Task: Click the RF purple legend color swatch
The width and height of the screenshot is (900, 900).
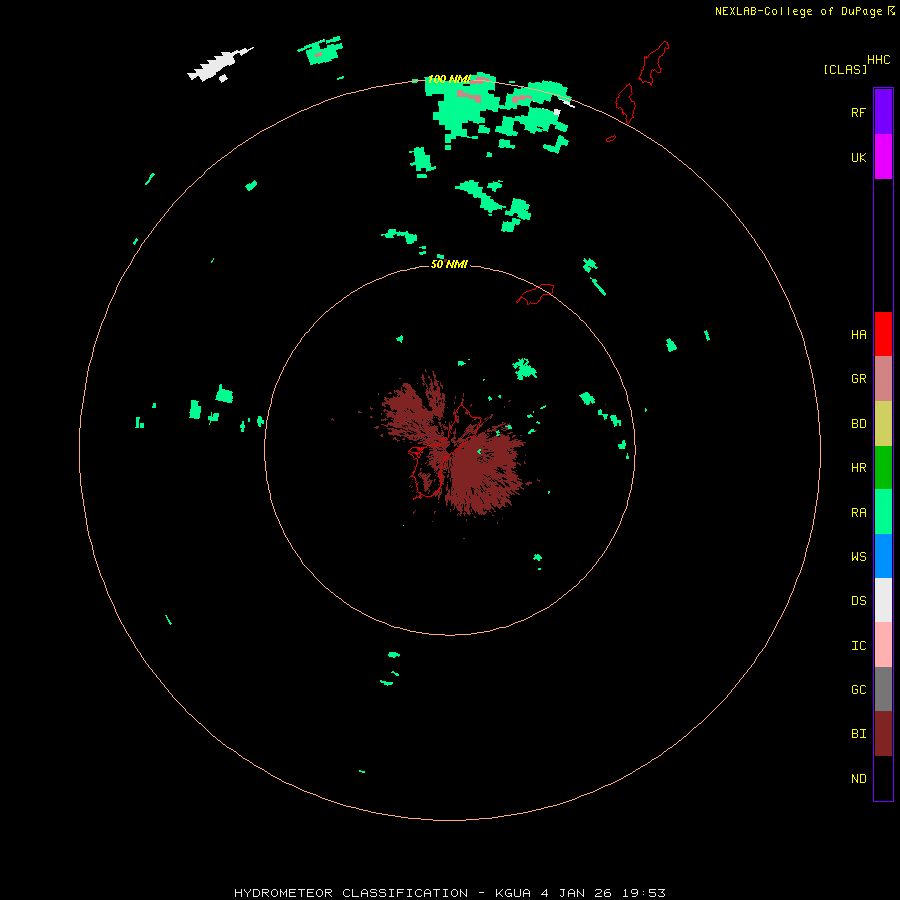Action: 883,112
